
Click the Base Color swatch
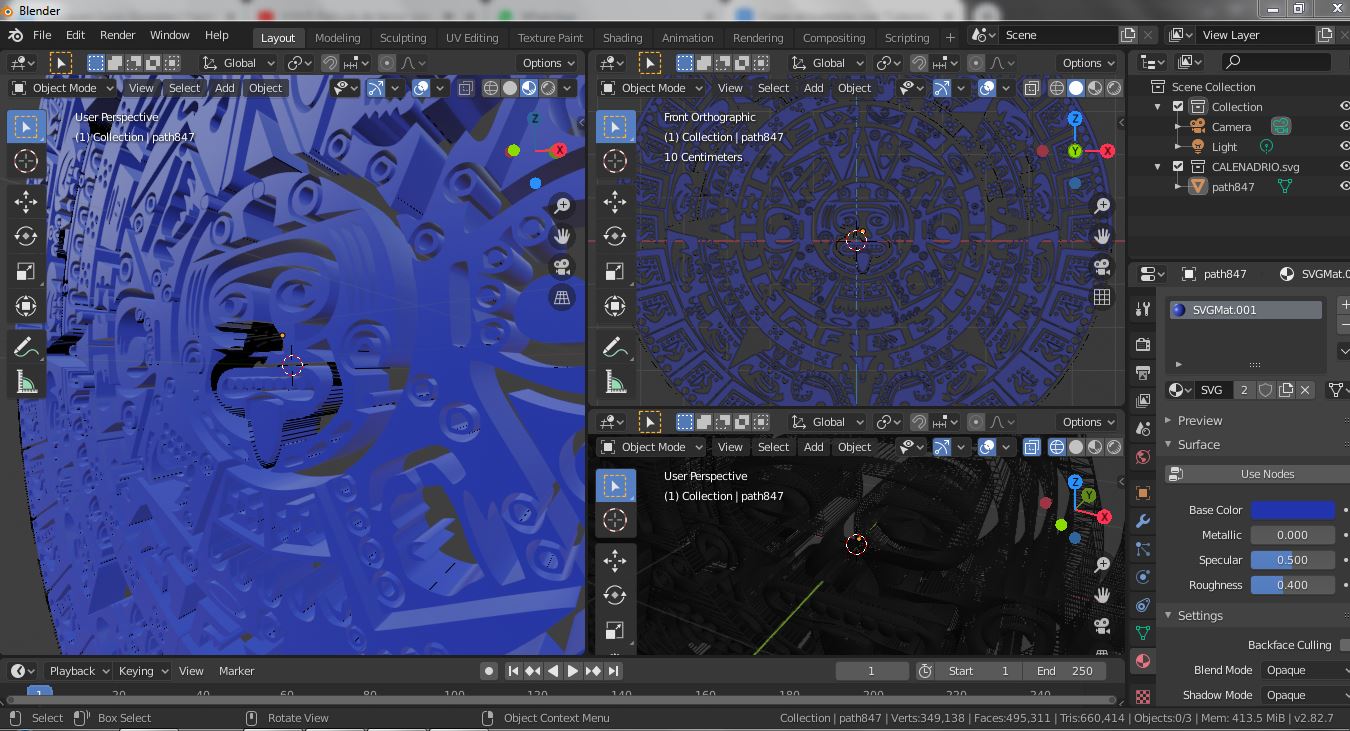pyautogui.click(x=1293, y=510)
